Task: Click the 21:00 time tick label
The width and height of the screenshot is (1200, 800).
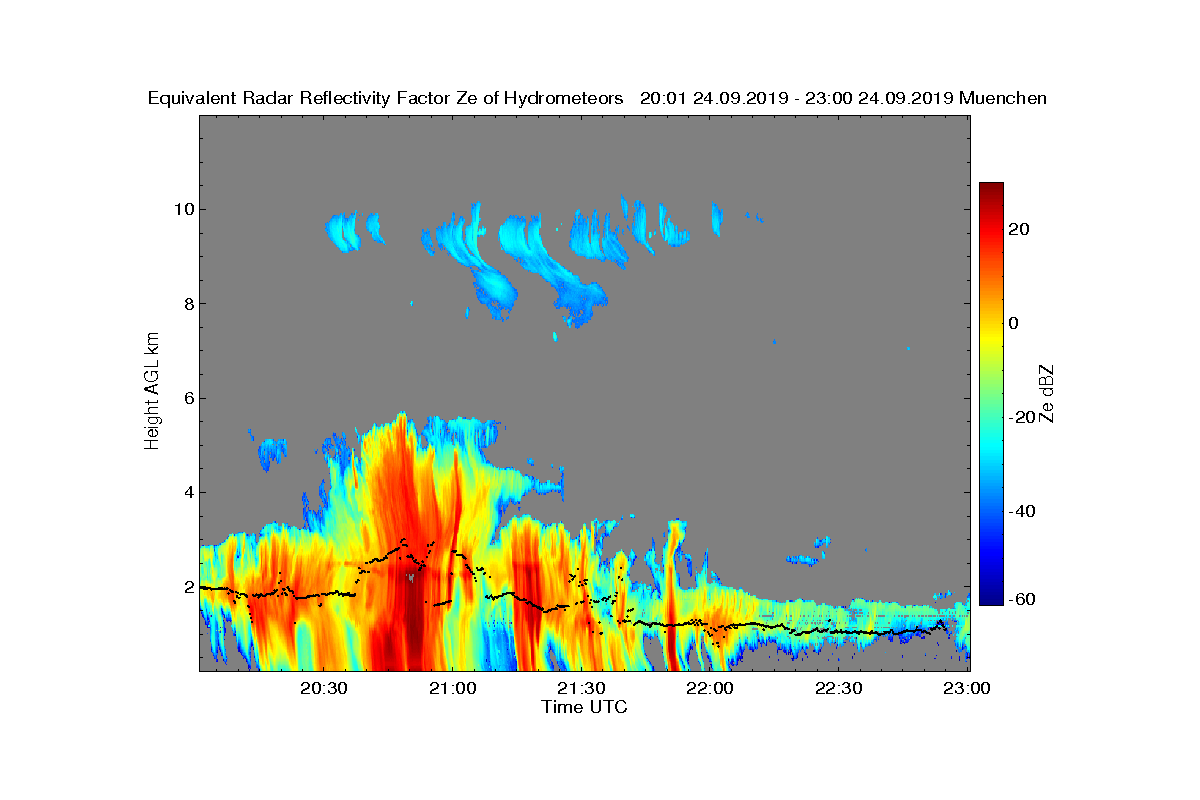Action: [x=451, y=689]
